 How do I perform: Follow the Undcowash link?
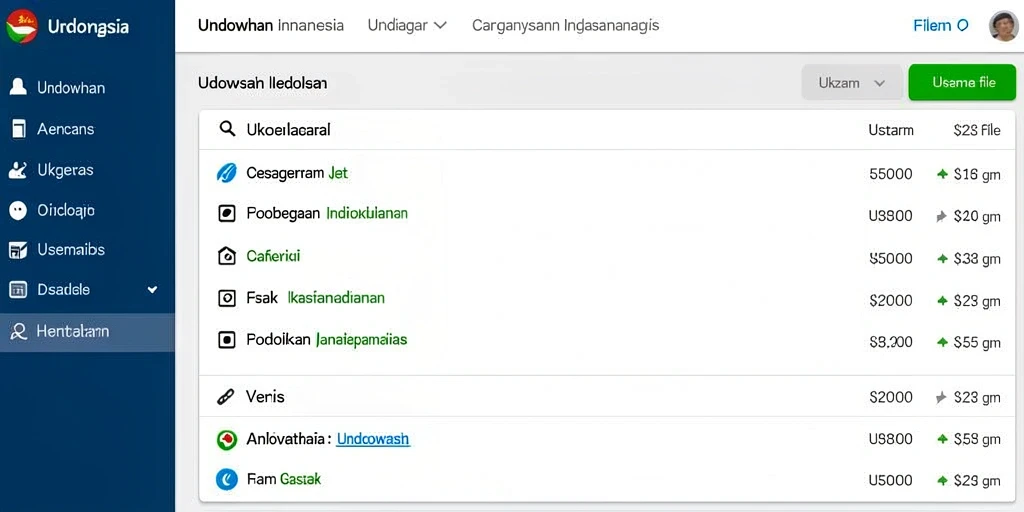pos(373,439)
